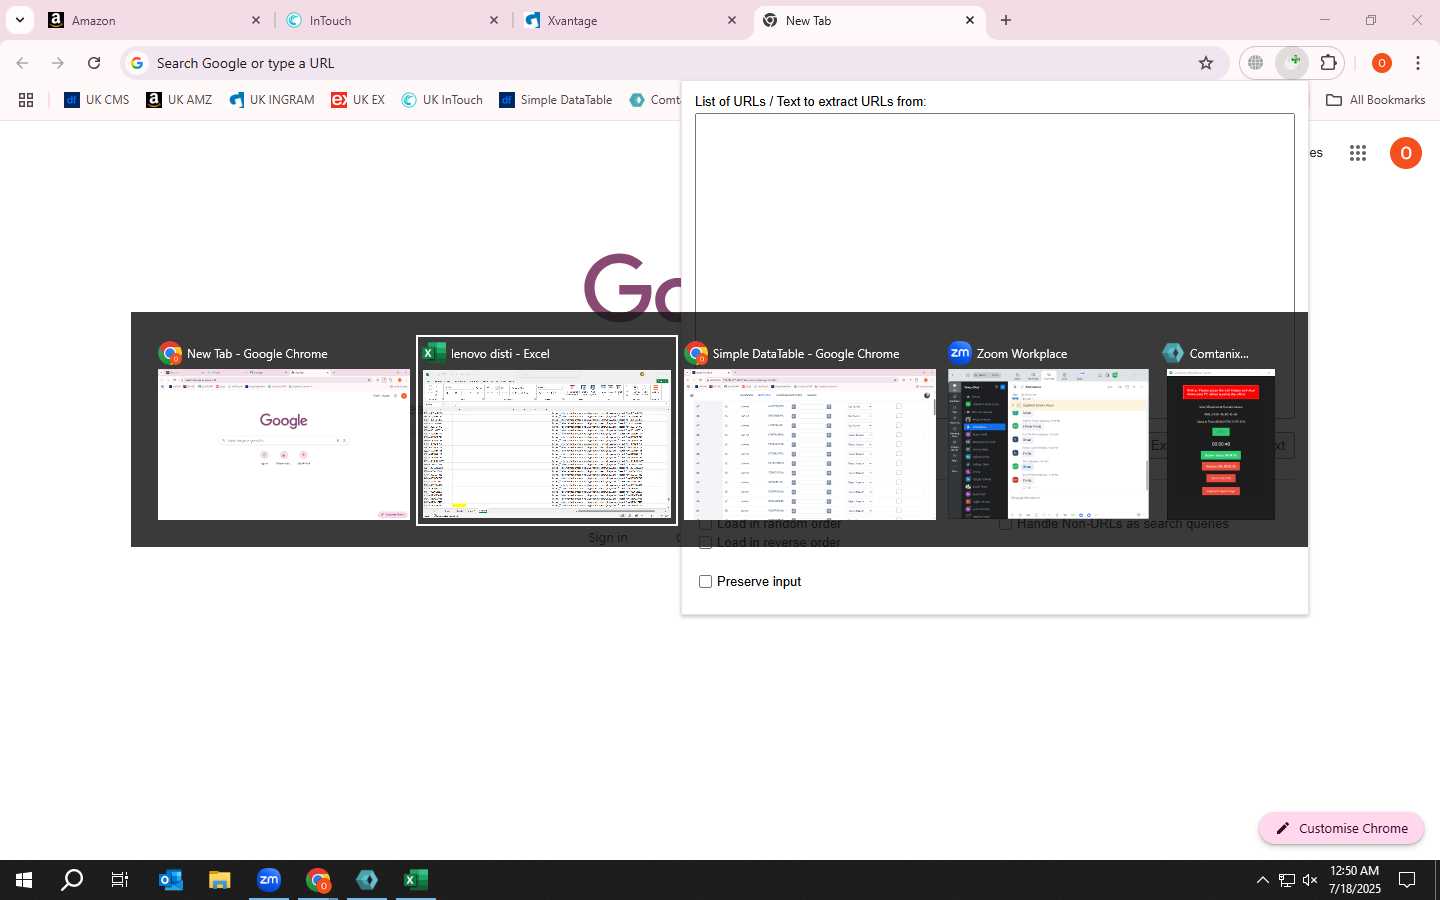This screenshot has width=1440, height=900.
Task: Switch to the InTouch tab
Action: click(393, 20)
